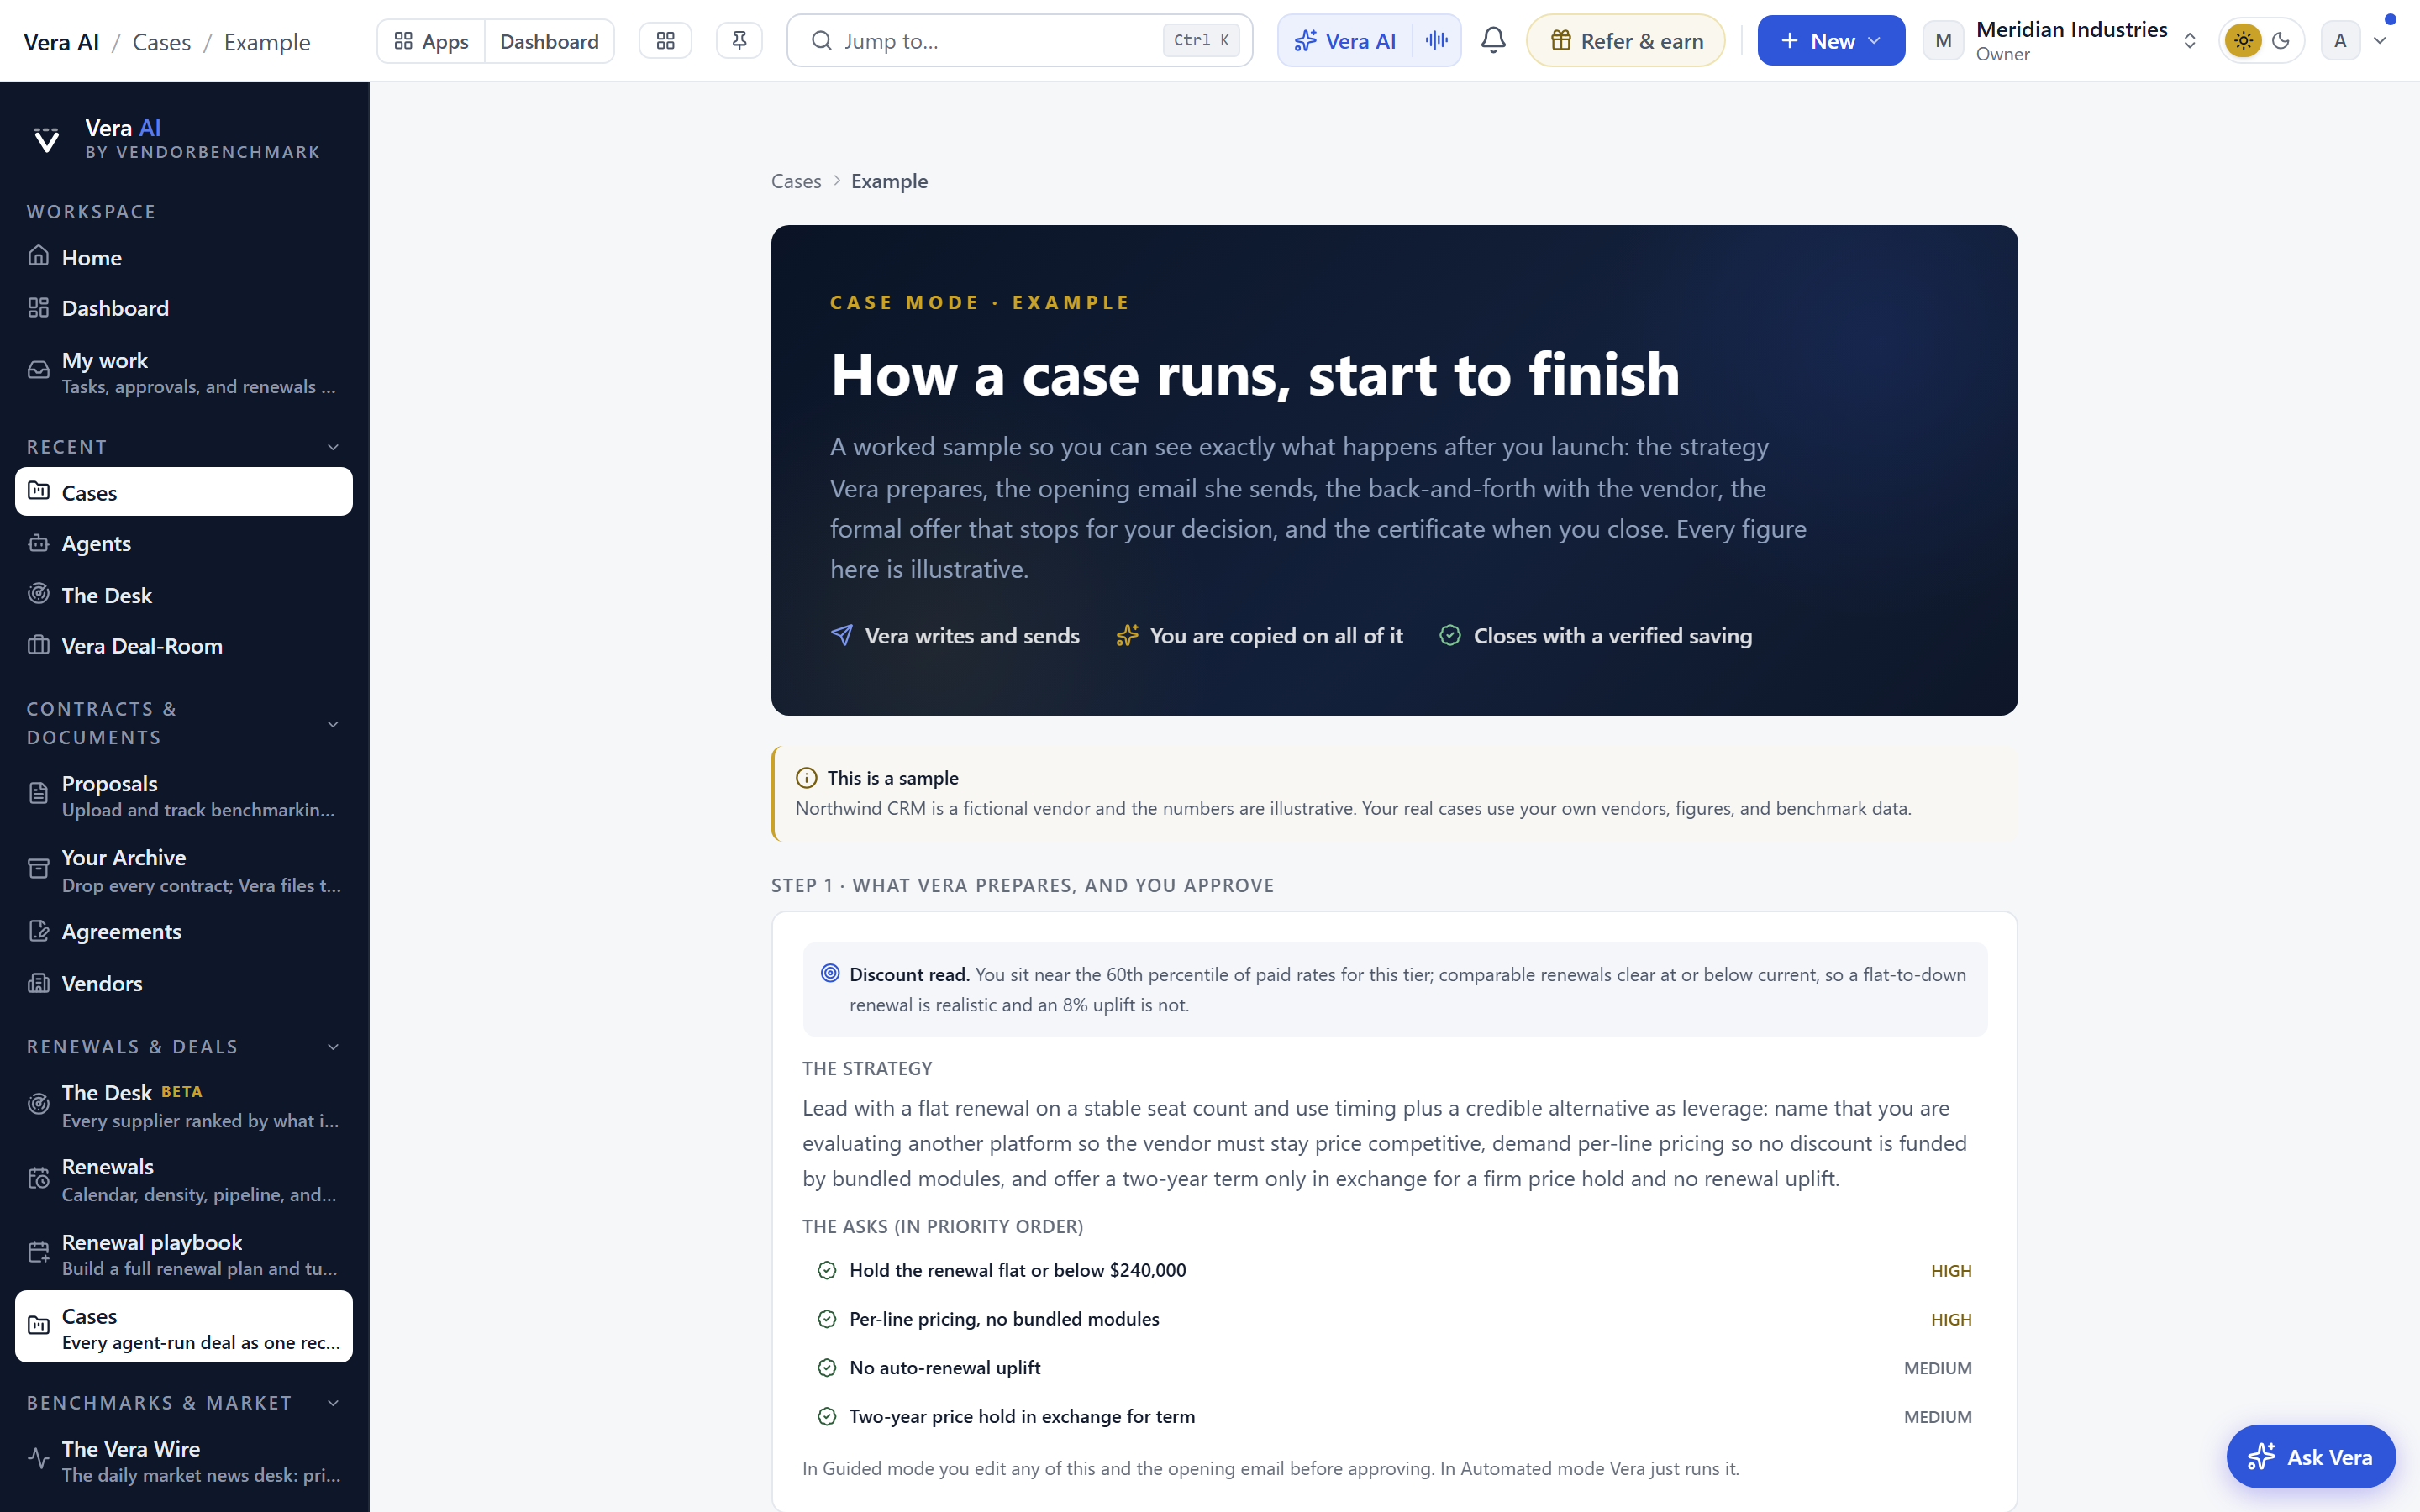Open Vera Deal-Room in sidebar
The width and height of the screenshot is (2420, 1512).
[x=184, y=646]
